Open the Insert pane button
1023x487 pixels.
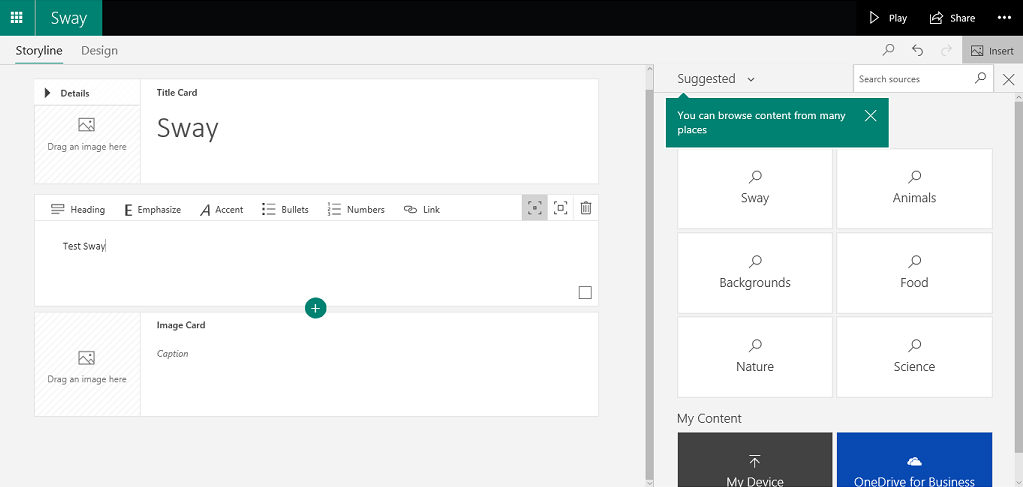(991, 51)
